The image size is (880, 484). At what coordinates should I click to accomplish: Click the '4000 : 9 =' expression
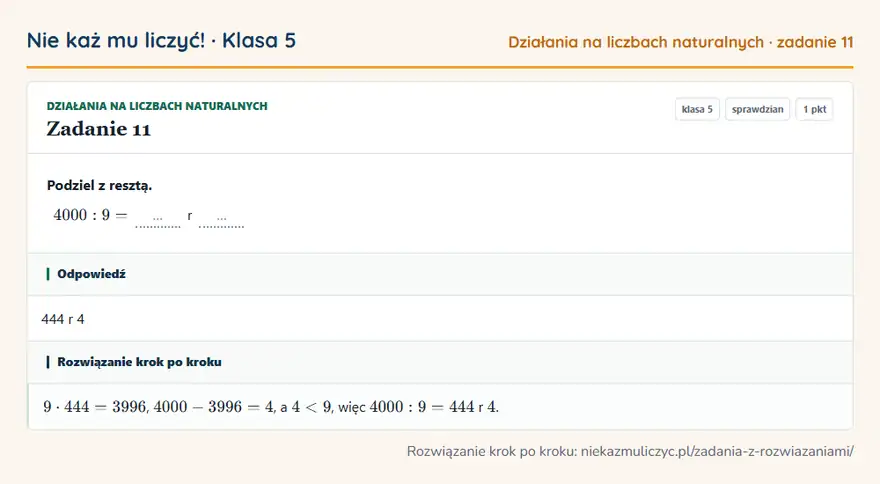90,215
